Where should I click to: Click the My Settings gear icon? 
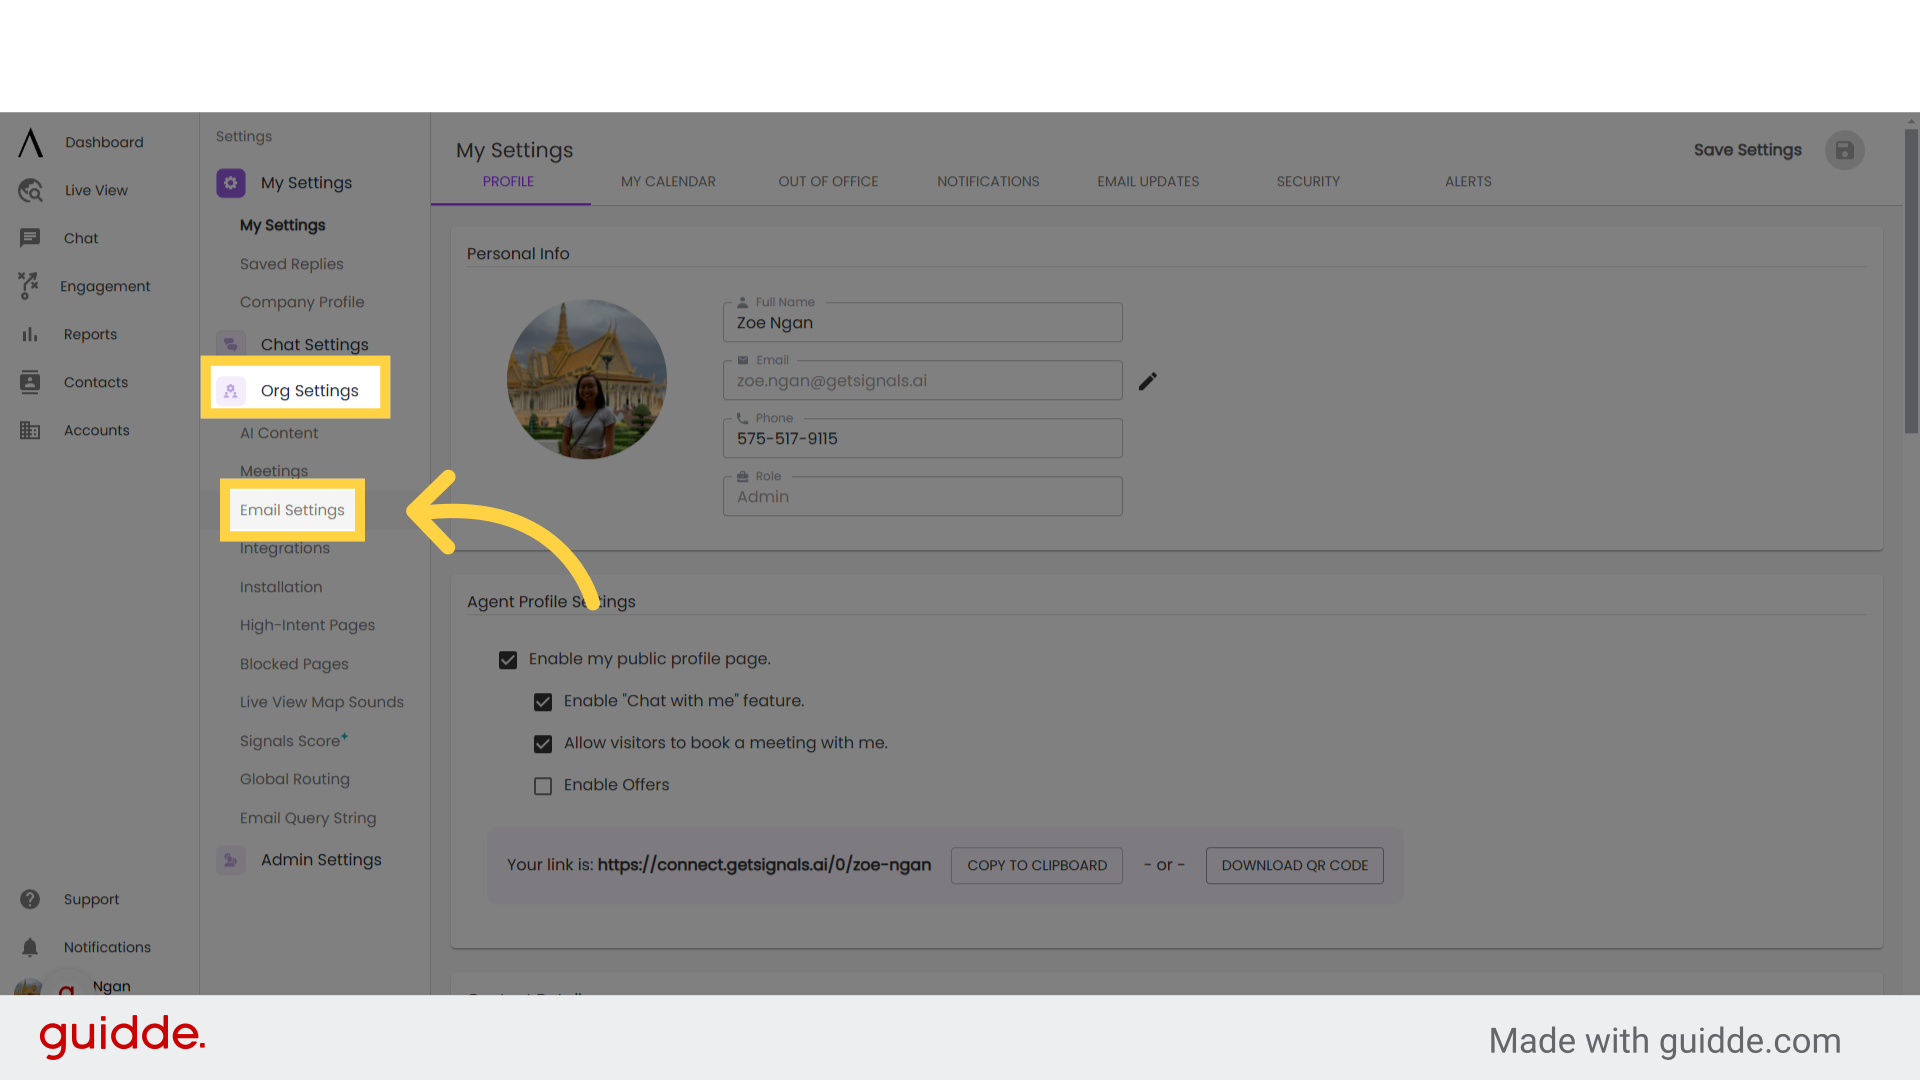coord(231,183)
